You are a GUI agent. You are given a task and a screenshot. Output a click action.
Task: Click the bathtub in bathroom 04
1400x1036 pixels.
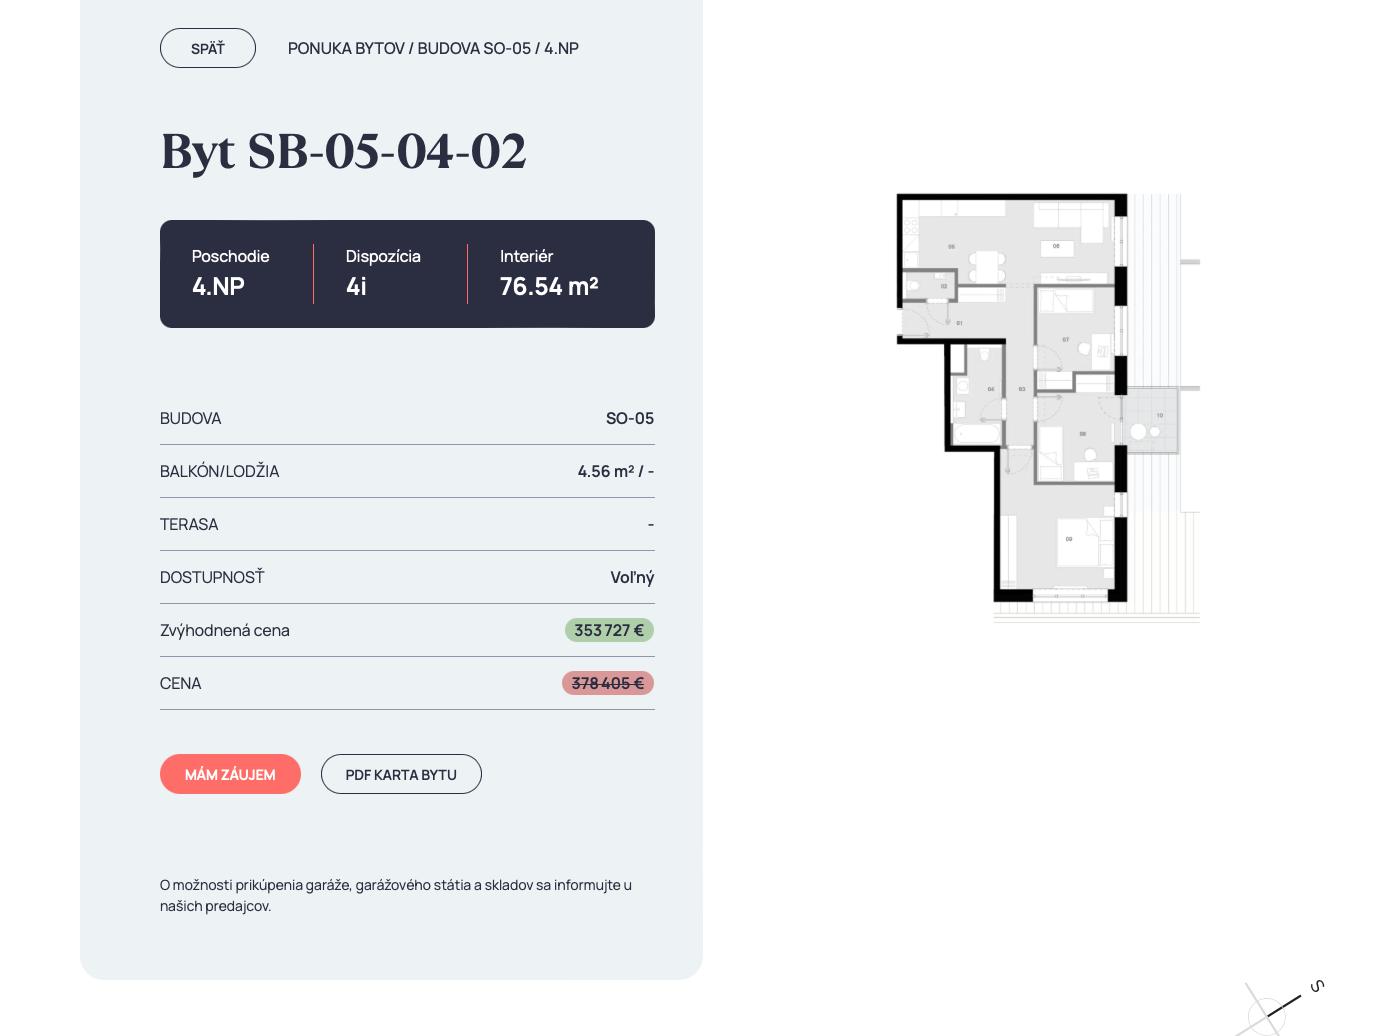click(x=975, y=434)
